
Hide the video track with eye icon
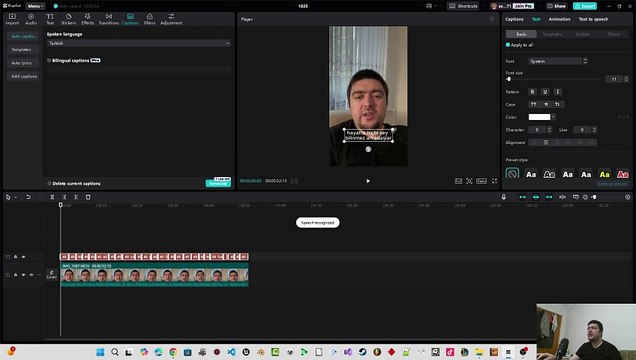[24, 275]
